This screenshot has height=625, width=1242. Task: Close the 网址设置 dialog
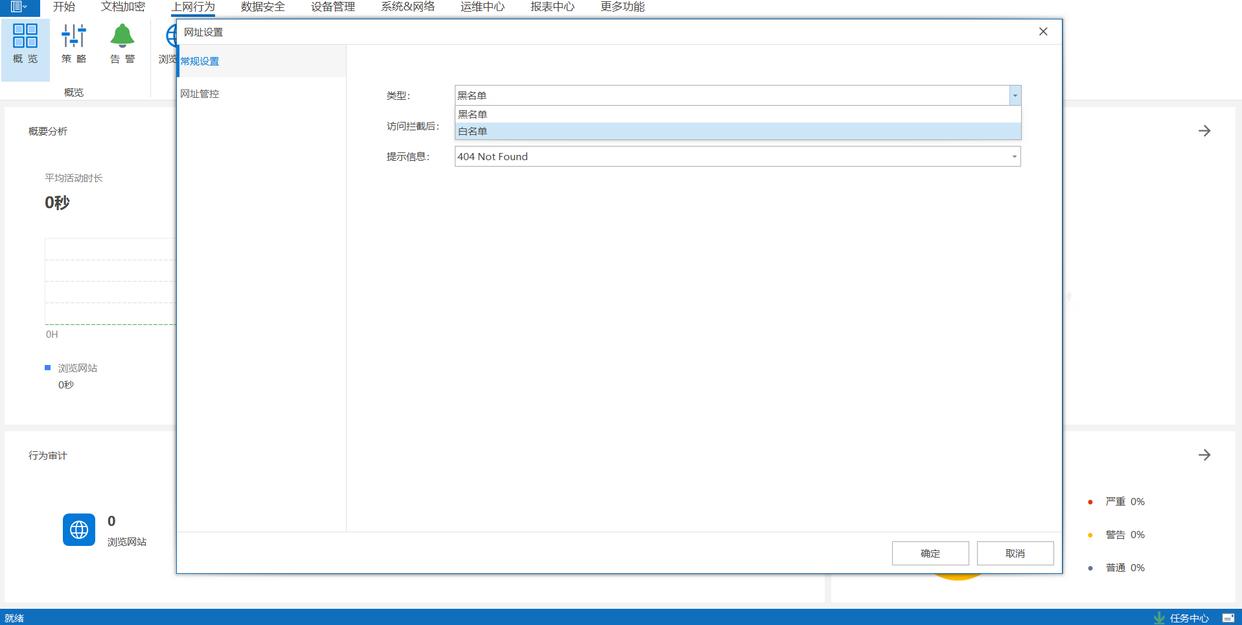[1043, 32]
